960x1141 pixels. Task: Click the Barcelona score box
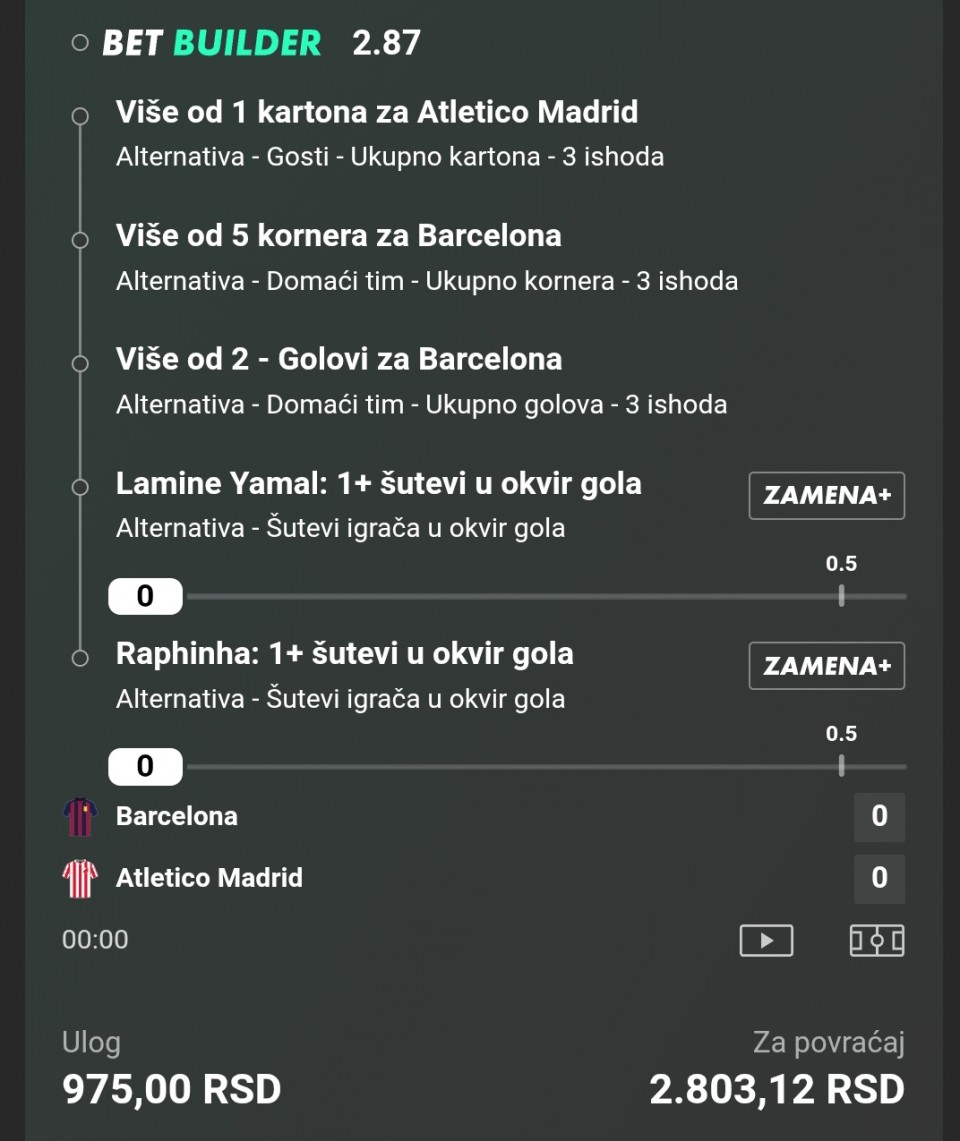click(879, 816)
